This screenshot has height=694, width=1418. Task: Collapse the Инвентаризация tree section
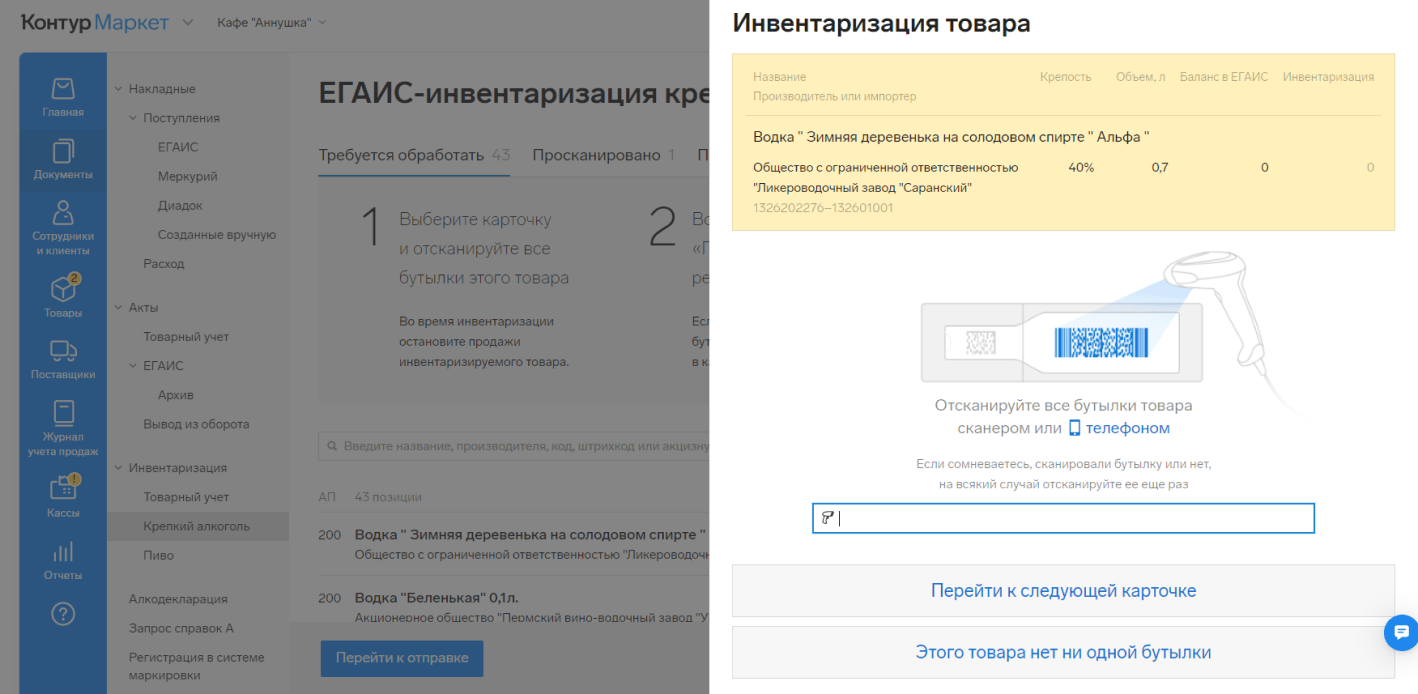click(x=119, y=468)
